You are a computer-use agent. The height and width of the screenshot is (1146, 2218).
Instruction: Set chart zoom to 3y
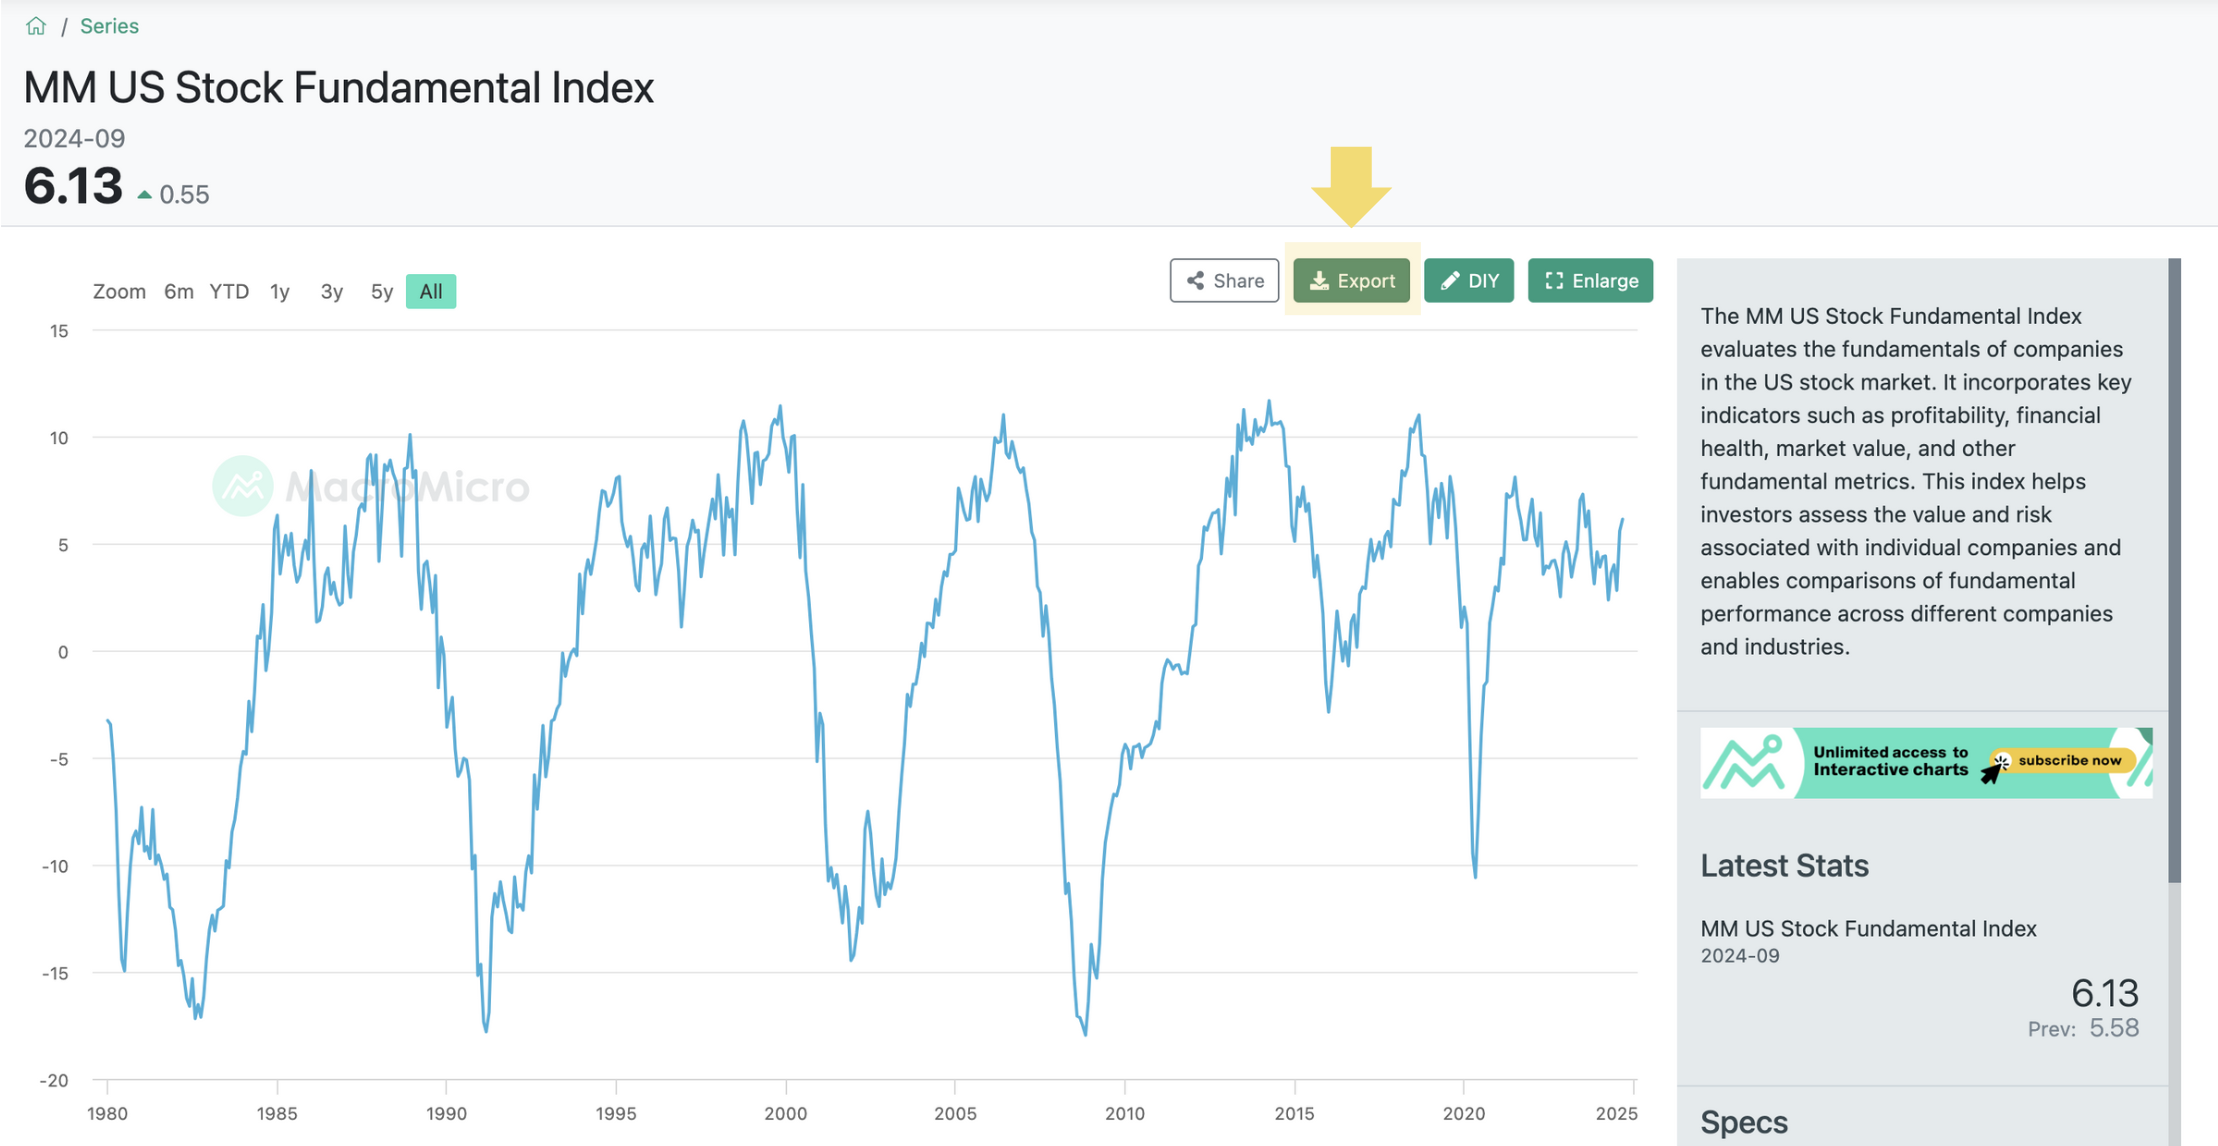pyautogui.click(x=331, y=291)
